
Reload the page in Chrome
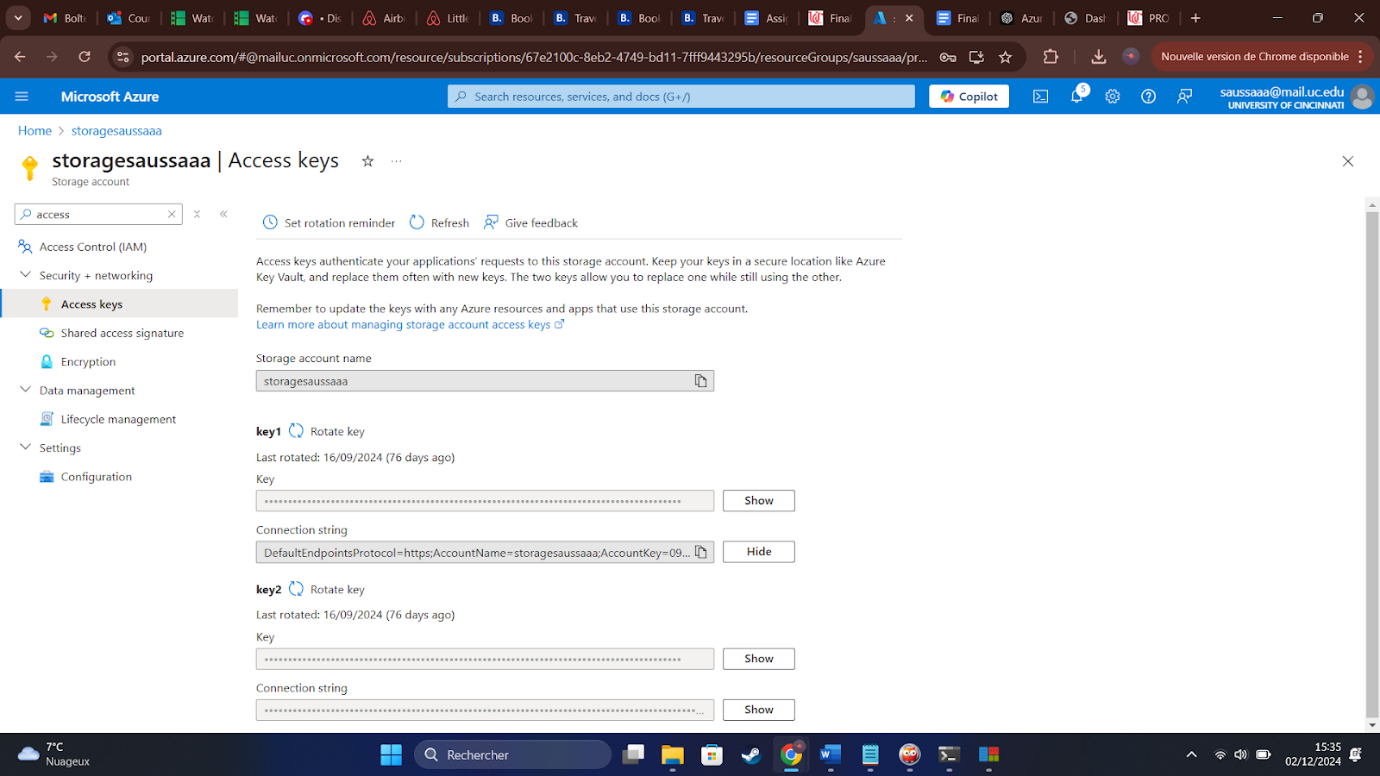pos(84,57)
